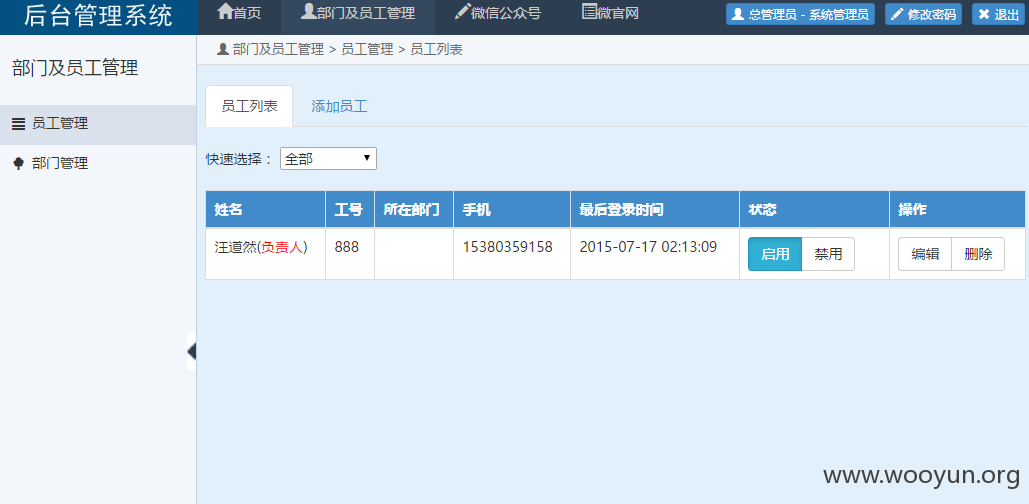Viewport: 1029px width, 504px height.
Task: Click the pencil icon beside 微信公众号
Action: pyautogui.click(x=463, y=11)
